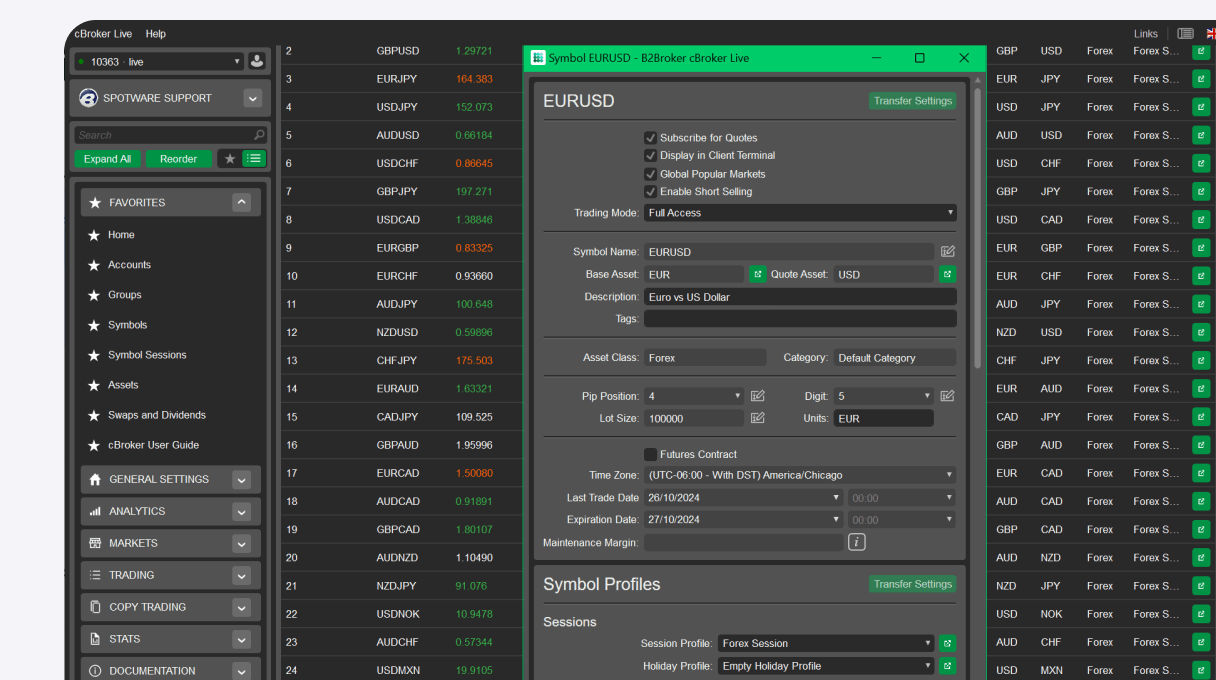Viewport: 1216px width, 680px height.
Task: Open the Trading Mode dropdown
Action: click(x=800, y=213)
